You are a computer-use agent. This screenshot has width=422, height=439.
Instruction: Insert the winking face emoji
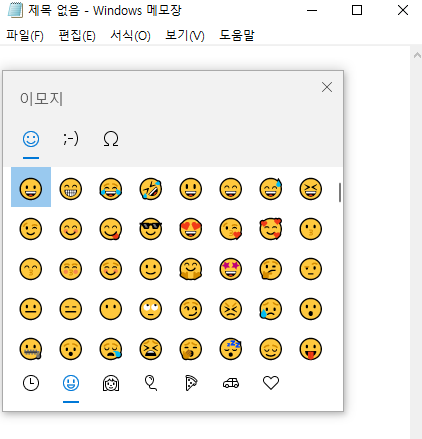point(31,229)
